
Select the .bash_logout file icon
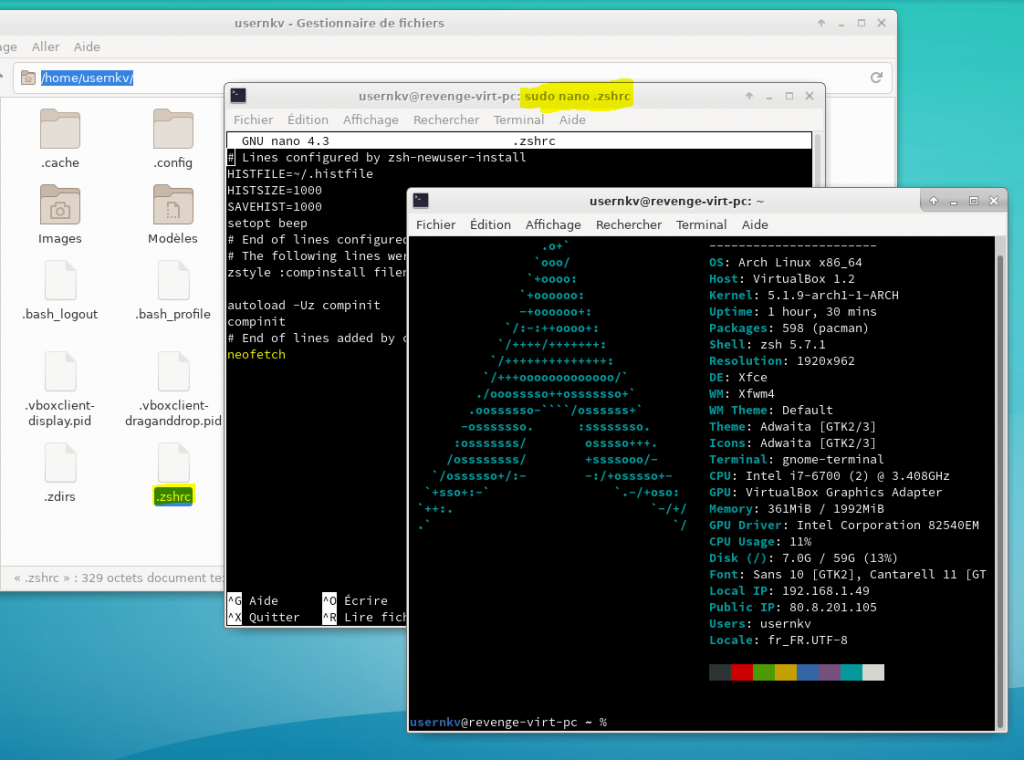tap(60, 281)
